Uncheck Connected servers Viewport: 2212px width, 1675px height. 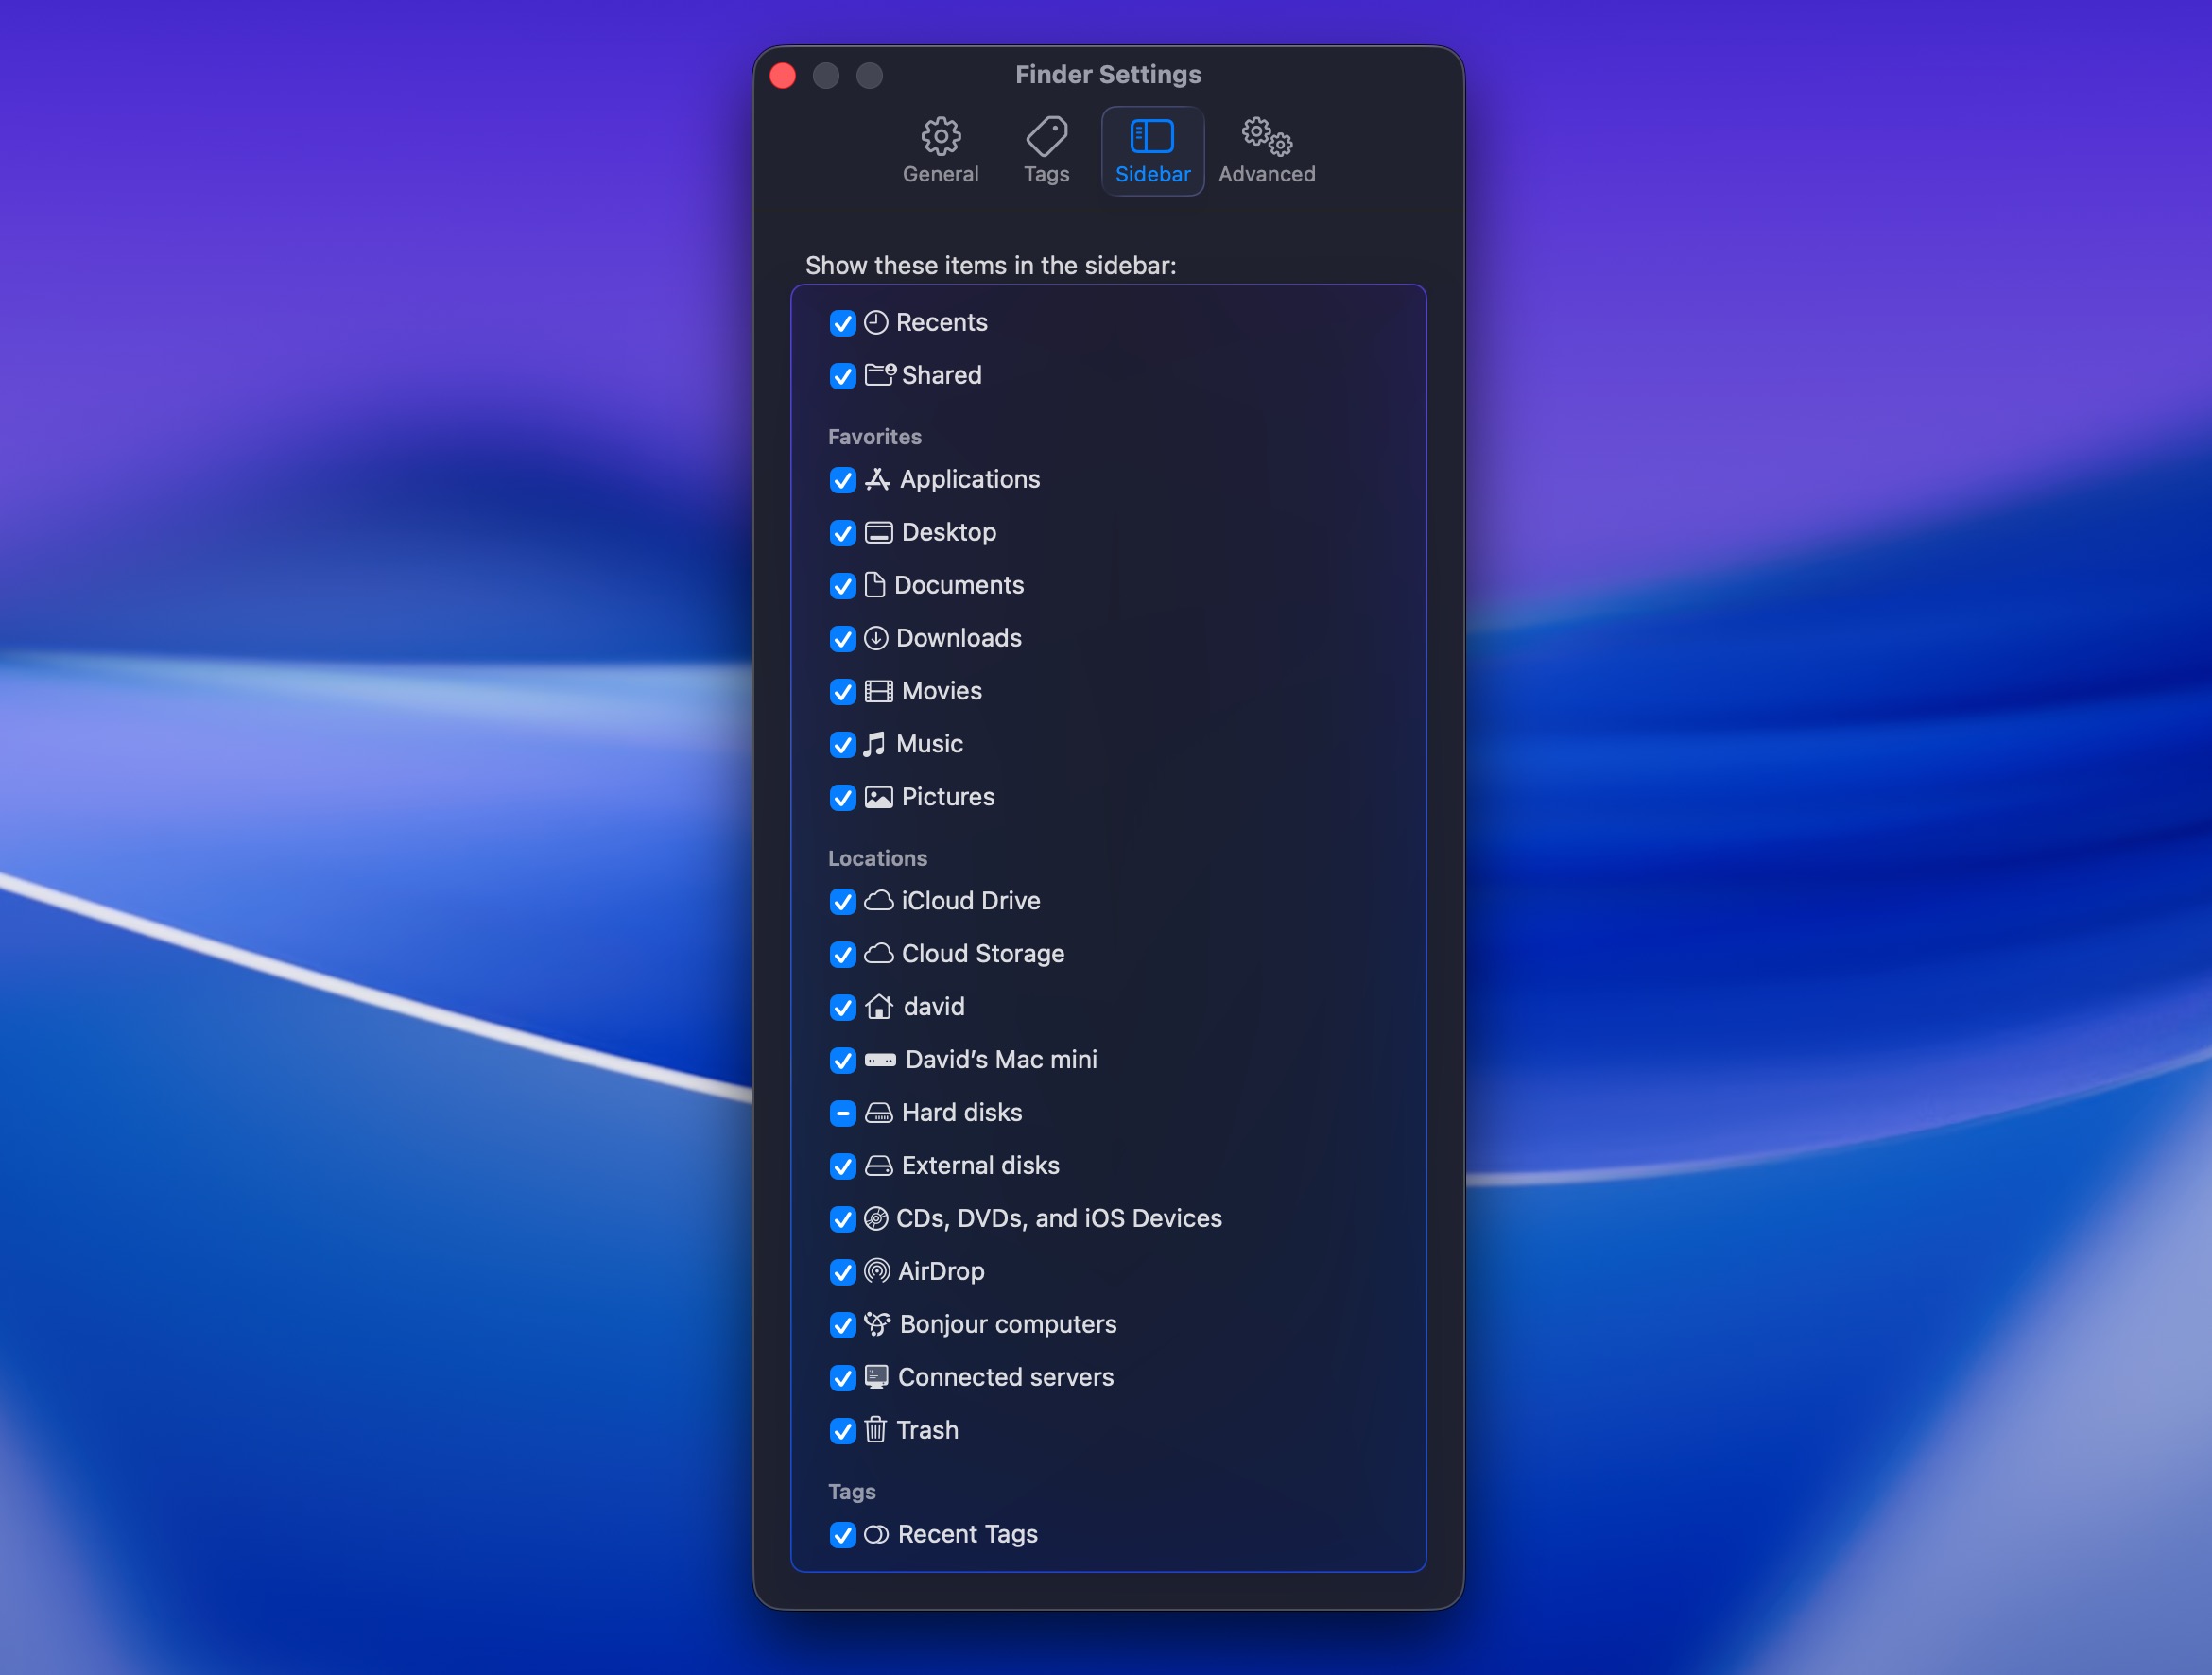843,1378
